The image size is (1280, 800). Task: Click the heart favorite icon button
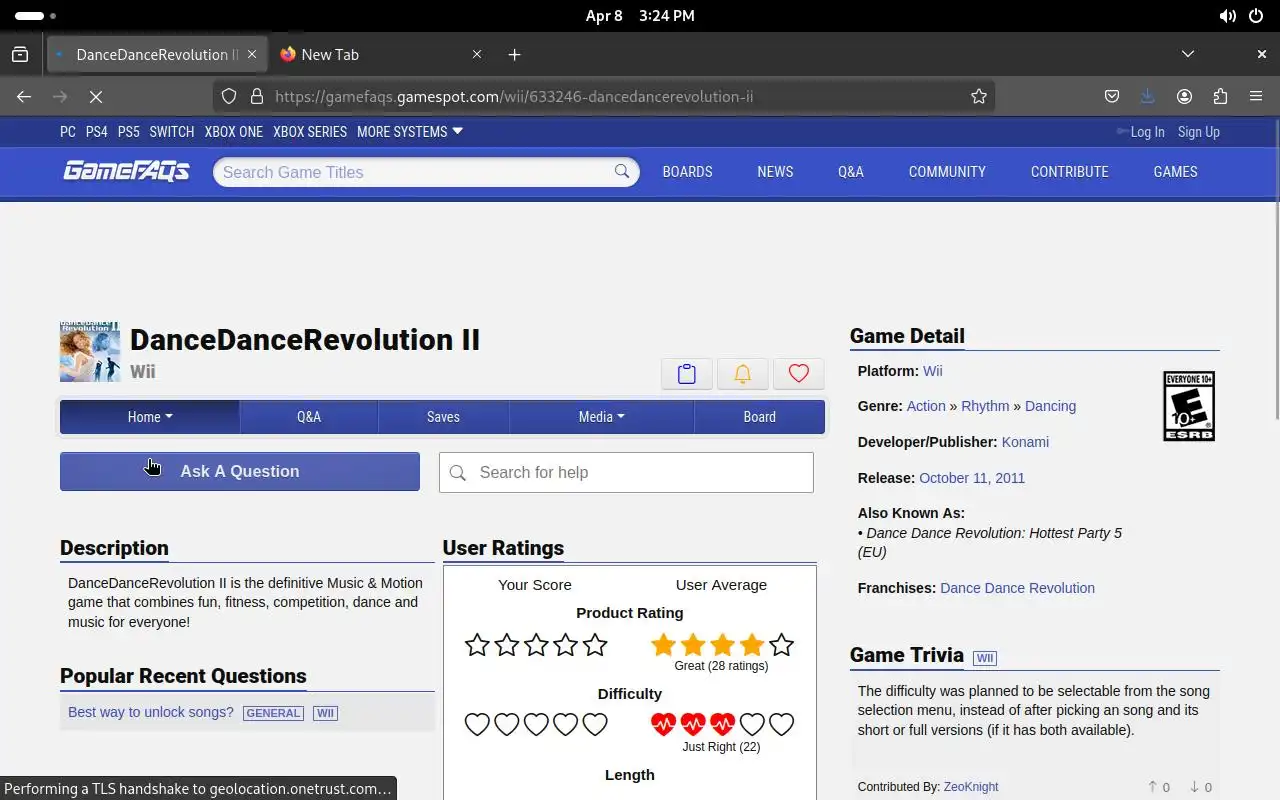tap(798, 373)
